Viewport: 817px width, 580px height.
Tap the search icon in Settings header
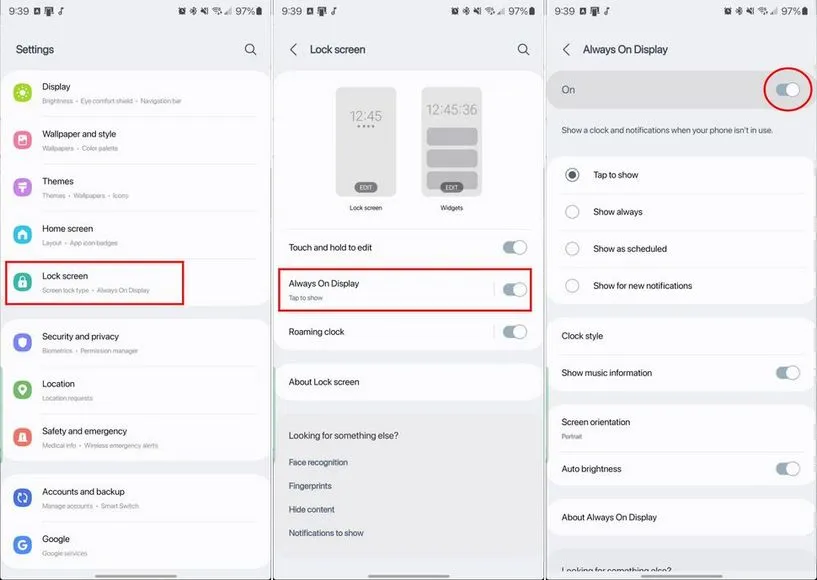point(250,49)
